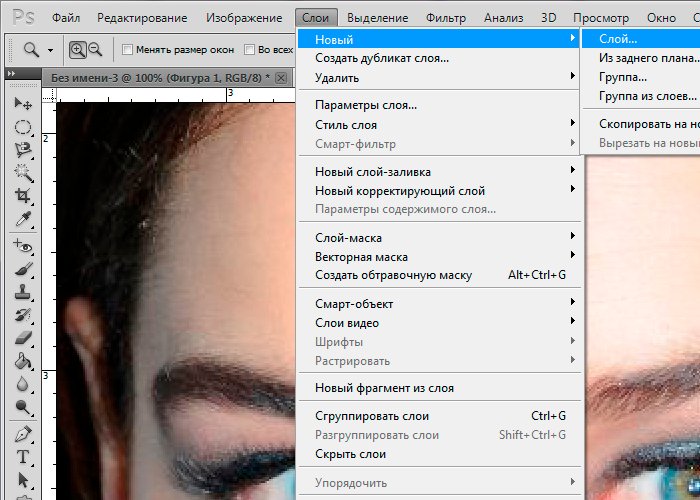Open the 'Фильтр' menu

[x=445, y=18]
